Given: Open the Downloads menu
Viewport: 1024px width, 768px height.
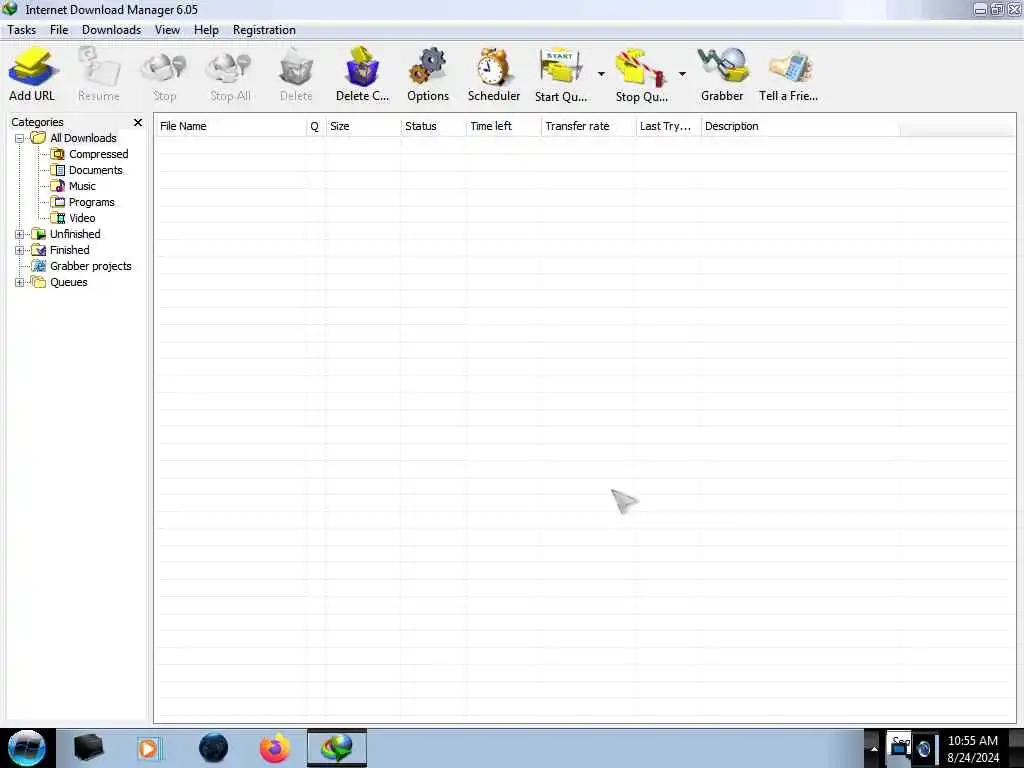Looking at the screenshot, I should (x=112, y=30).
